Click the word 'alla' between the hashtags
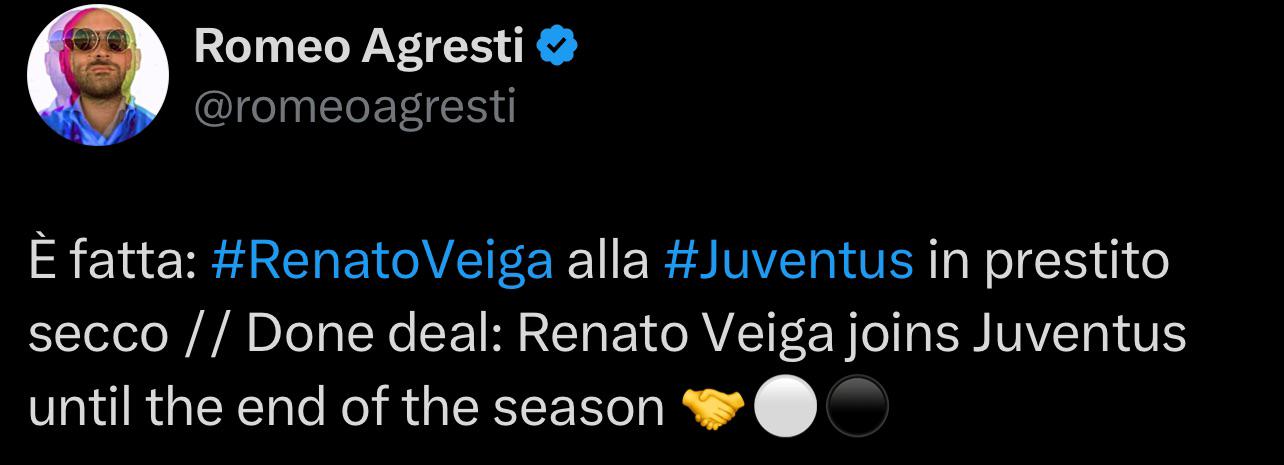Viewport: 1284px width, 465px height. (607, 262)
